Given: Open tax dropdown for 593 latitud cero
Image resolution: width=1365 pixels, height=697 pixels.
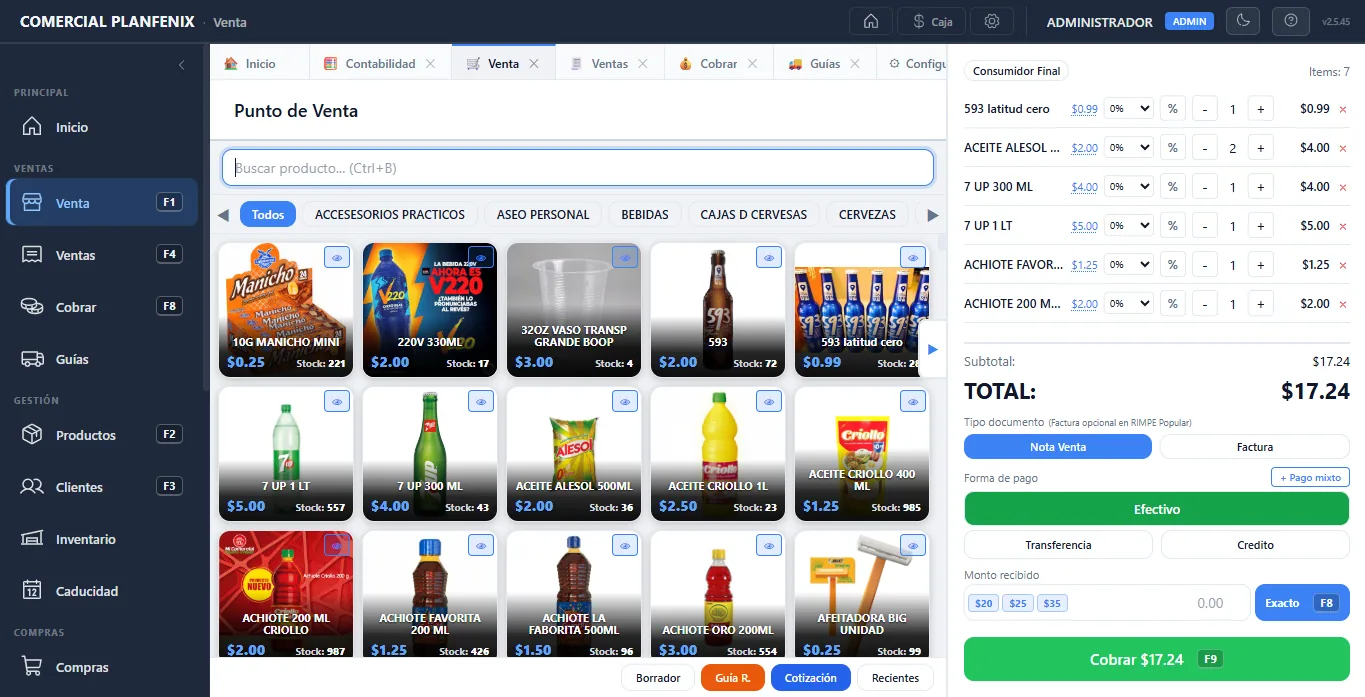Looking at the screenshot, I should pyautogui.click(x=1129, y=109).
